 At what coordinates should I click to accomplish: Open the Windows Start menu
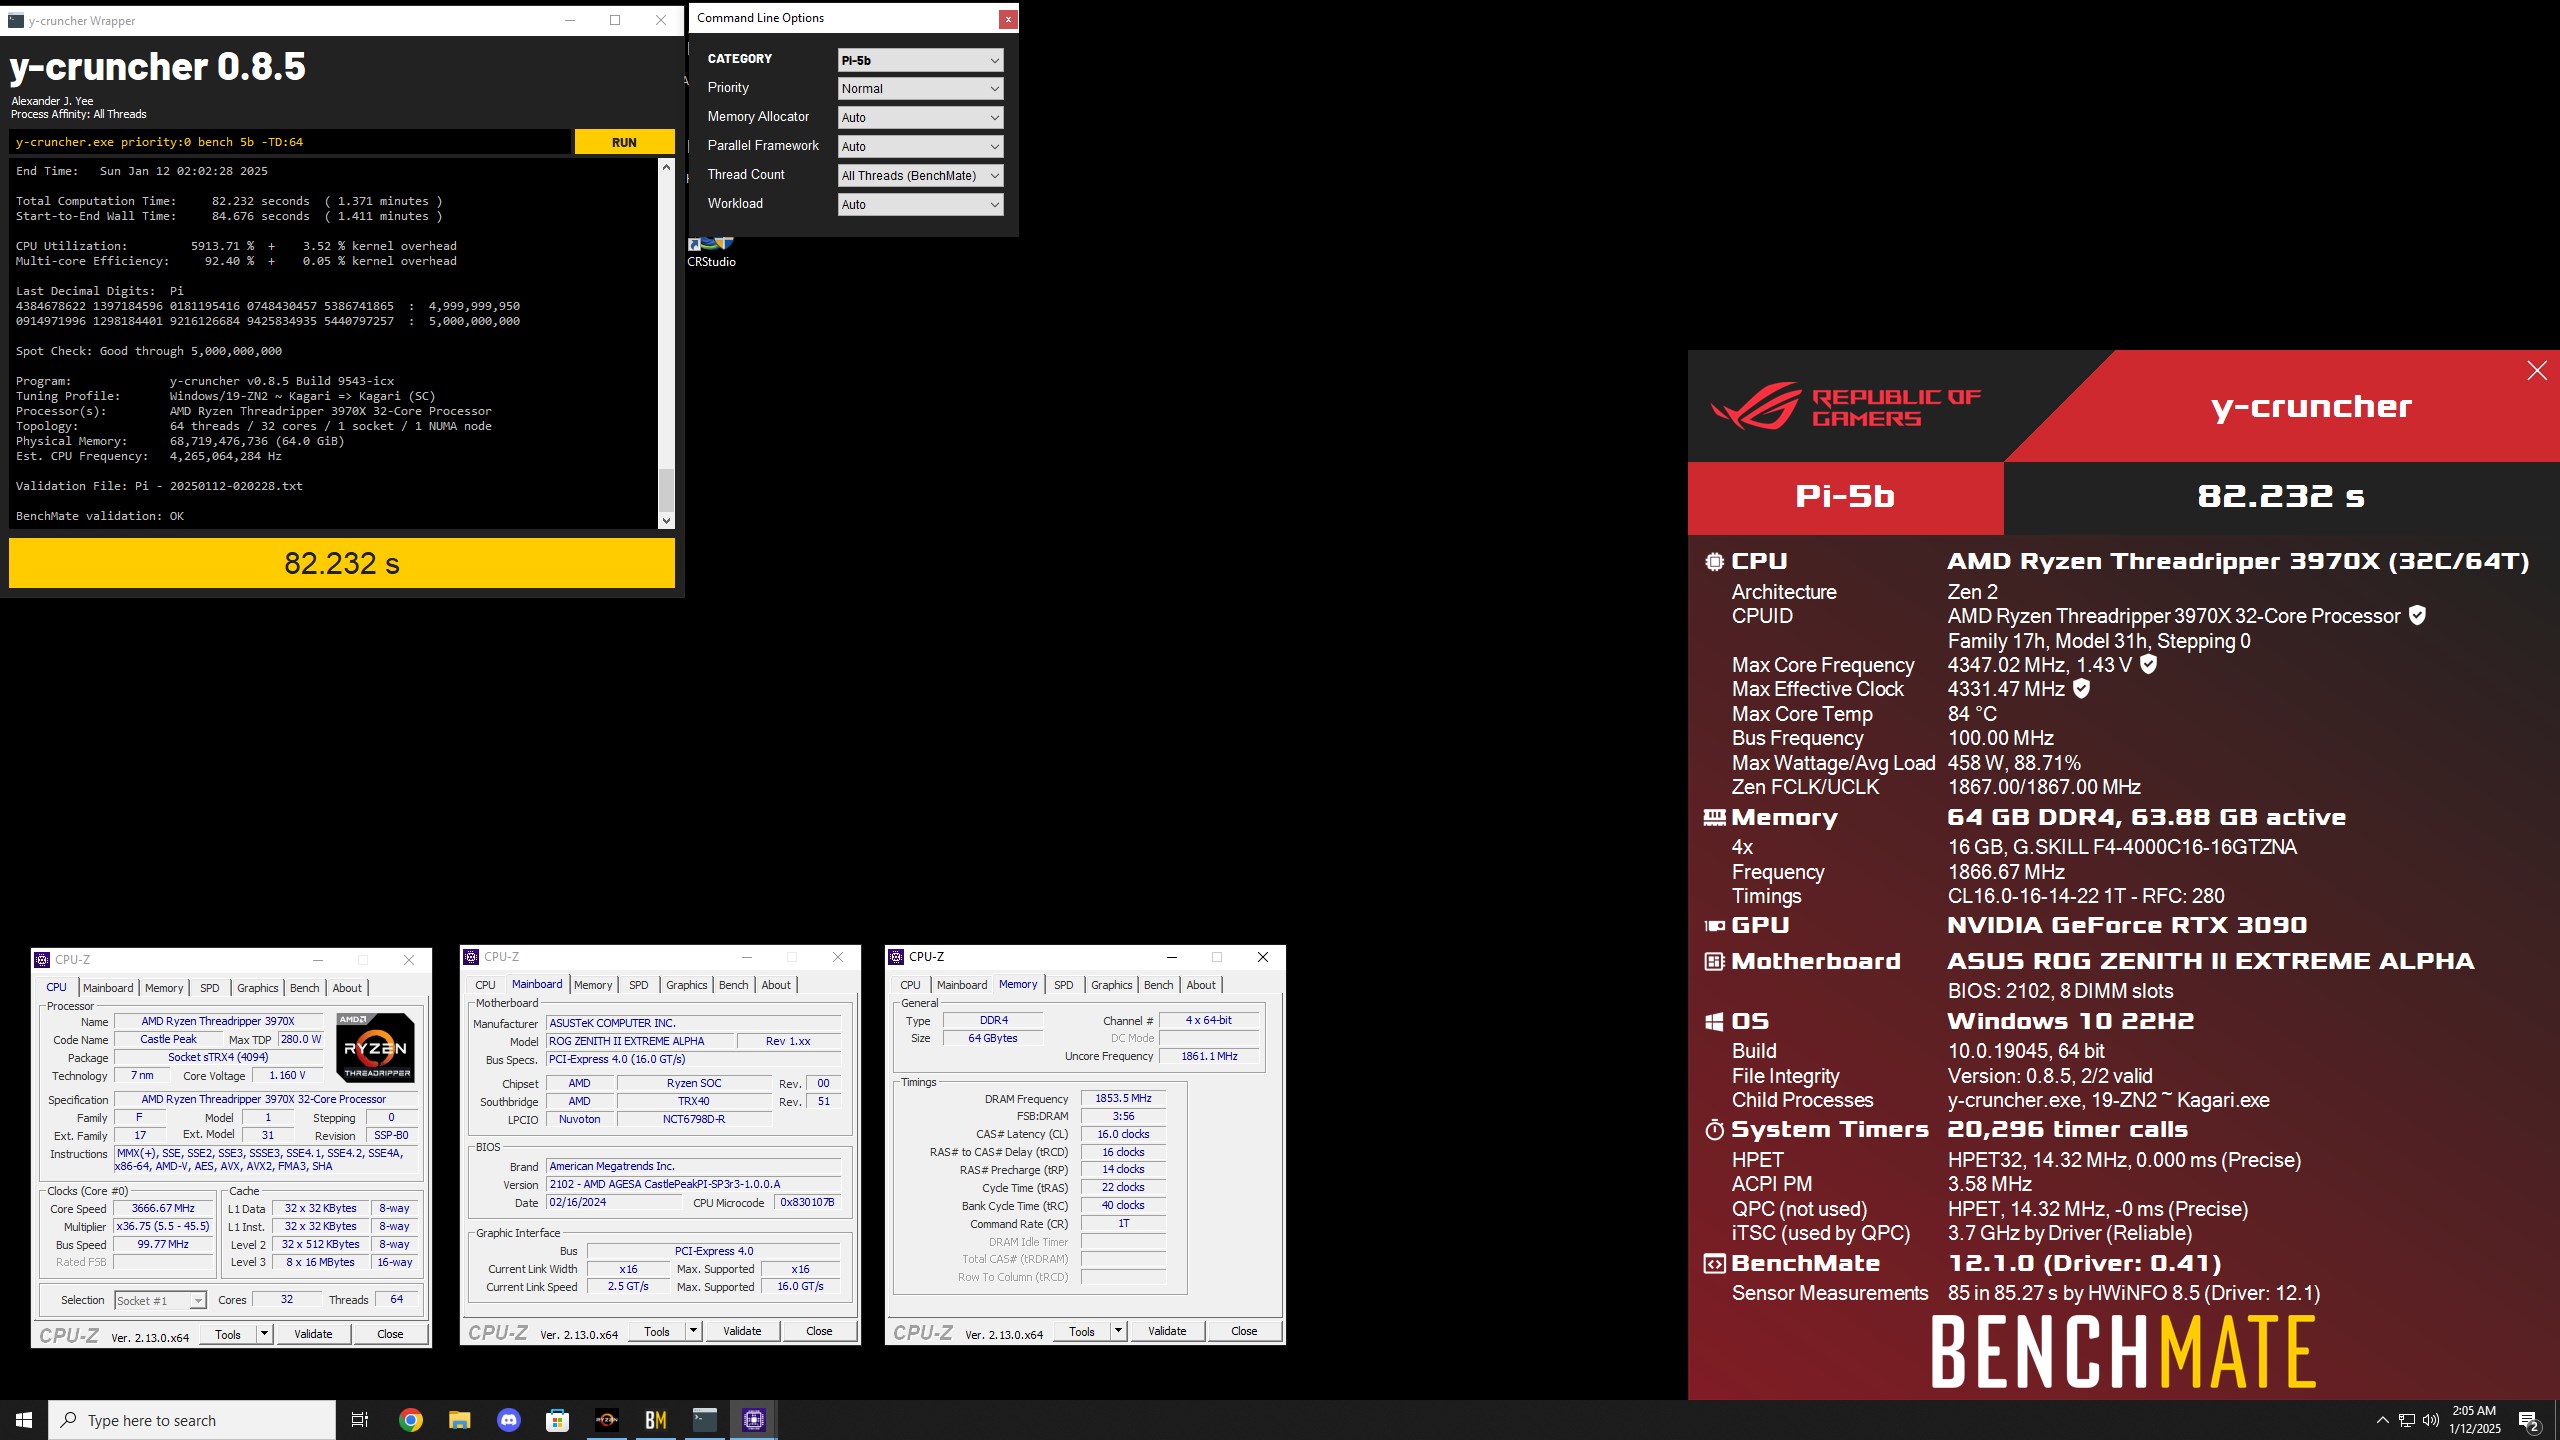tap(24, 1420)
